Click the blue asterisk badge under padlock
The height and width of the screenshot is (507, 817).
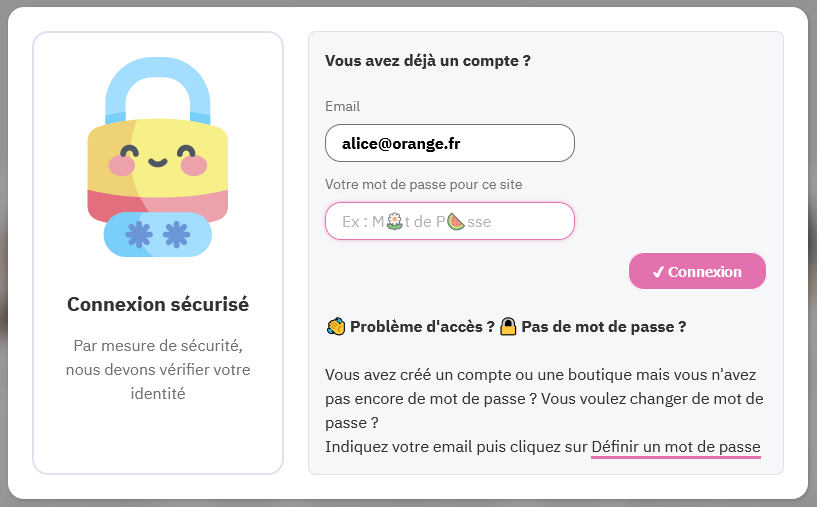coord(157,235)
